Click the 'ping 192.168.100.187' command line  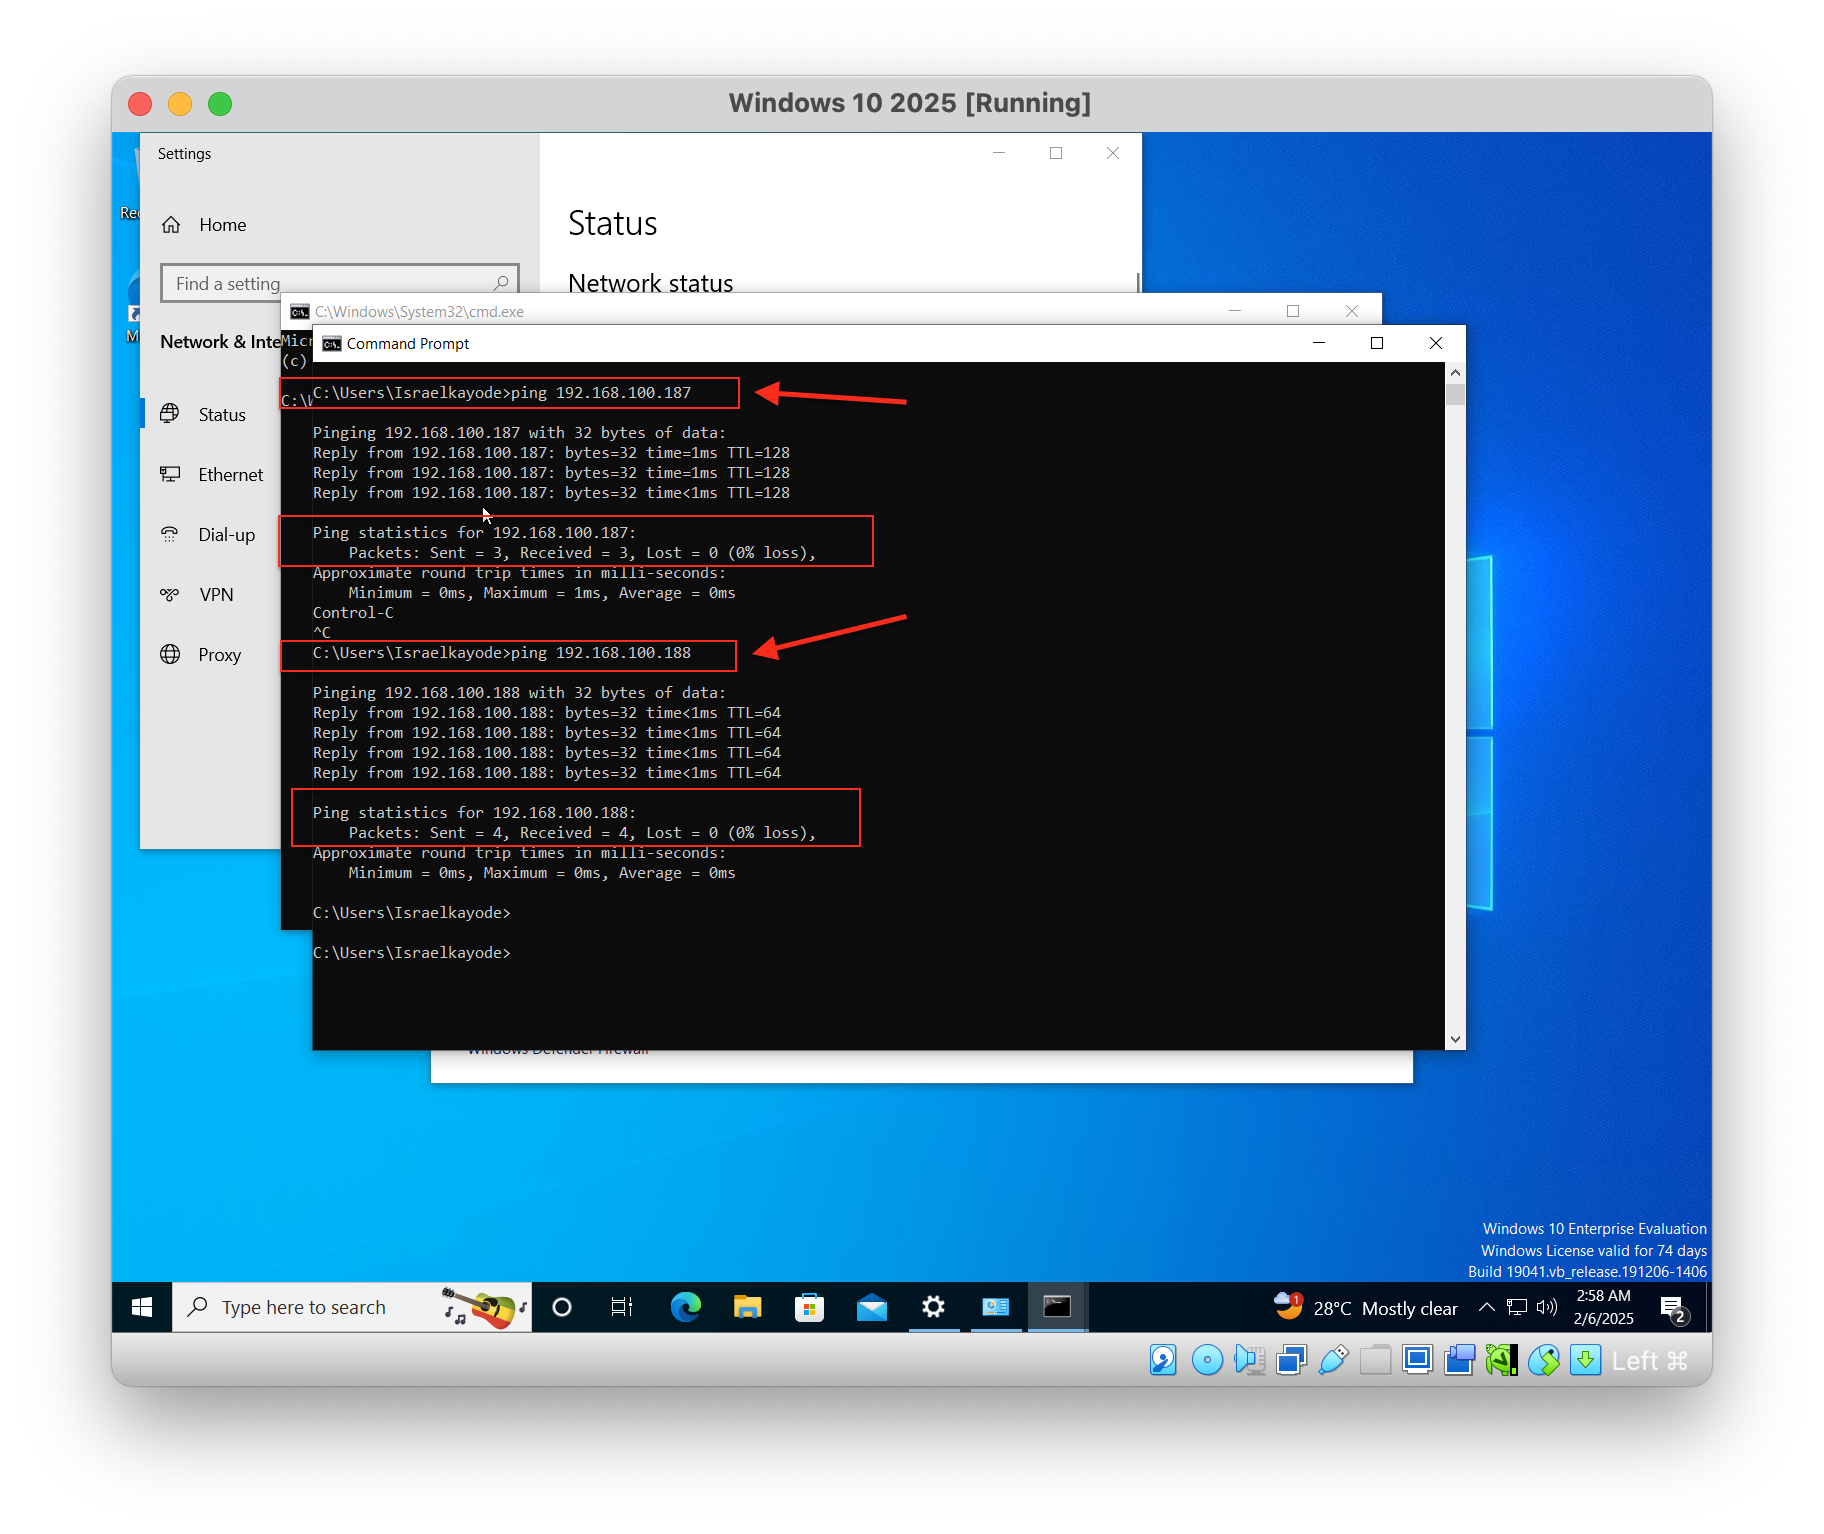coord(502,393)
